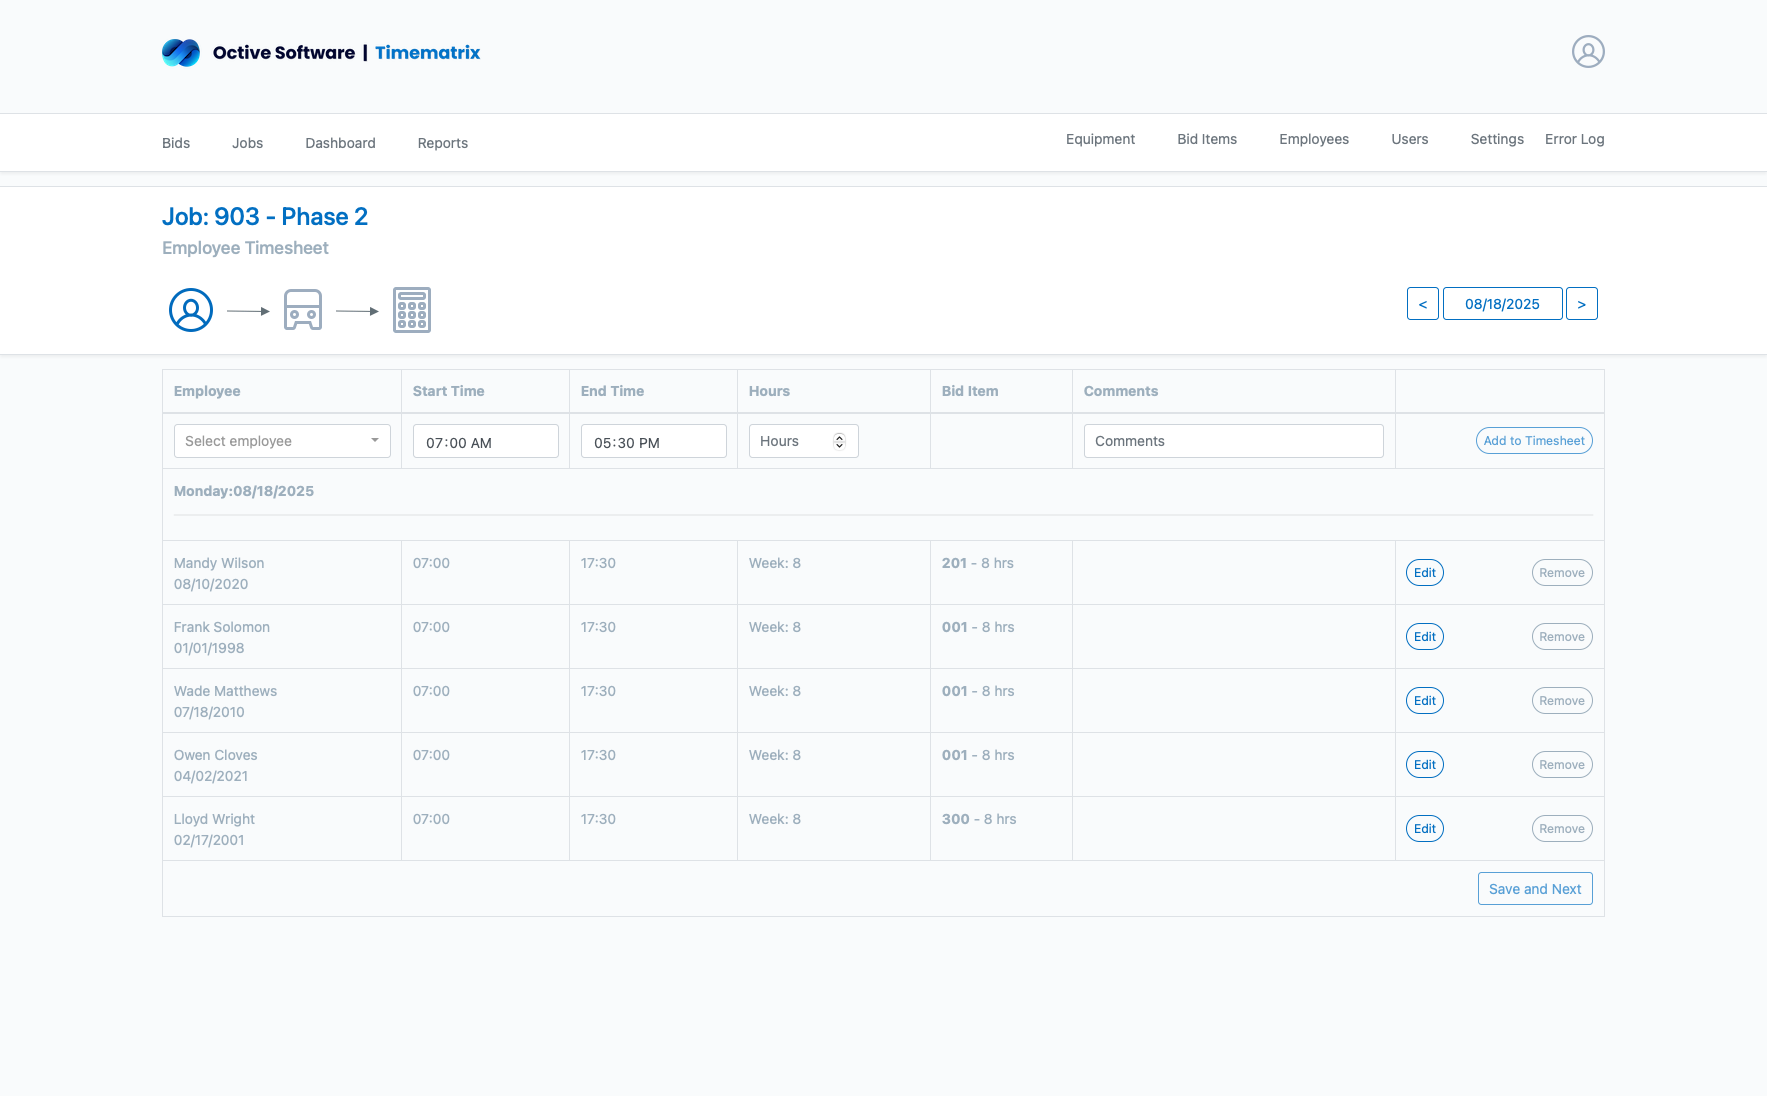Adjust the Hours stepper arrows
The height and width of the screenshot is (1096, 1767).
point(839,441)
